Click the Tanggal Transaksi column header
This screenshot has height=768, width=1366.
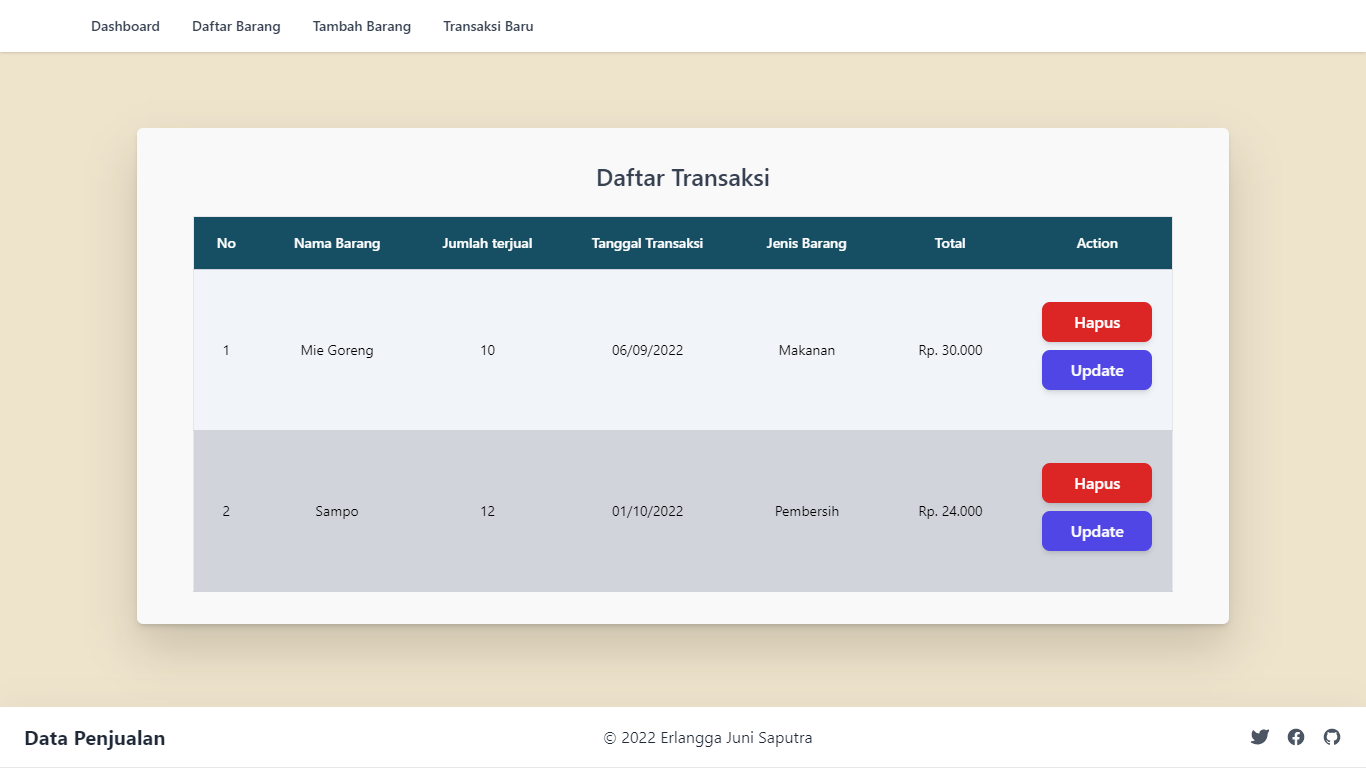(647, 243)
